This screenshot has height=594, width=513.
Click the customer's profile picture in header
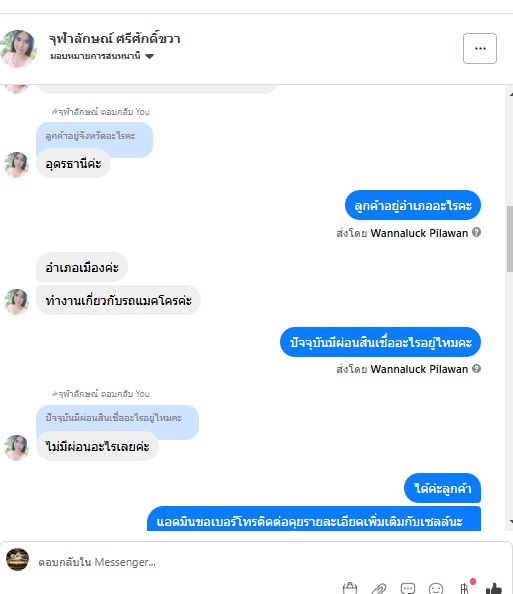pyautogui.click(x=18, y=48)
